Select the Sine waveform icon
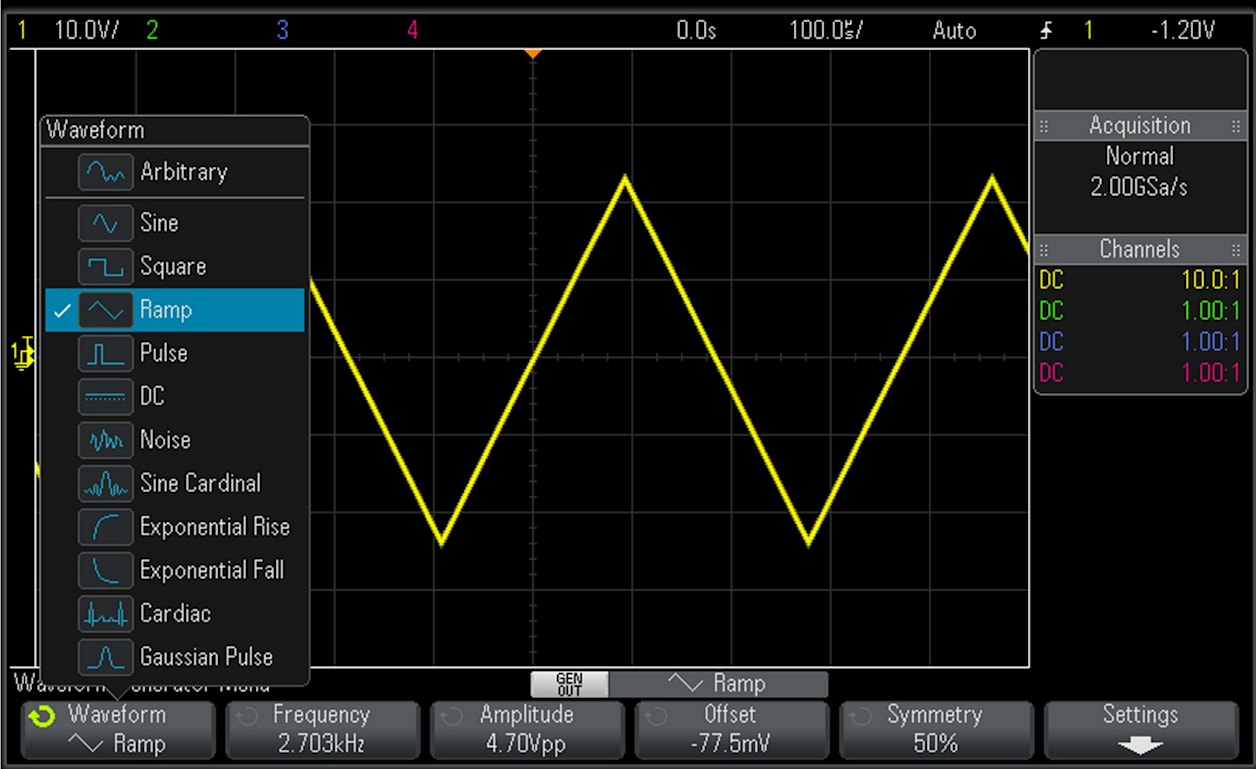The height and width of the screenshot is (769, 1256). tap(105, 222)
